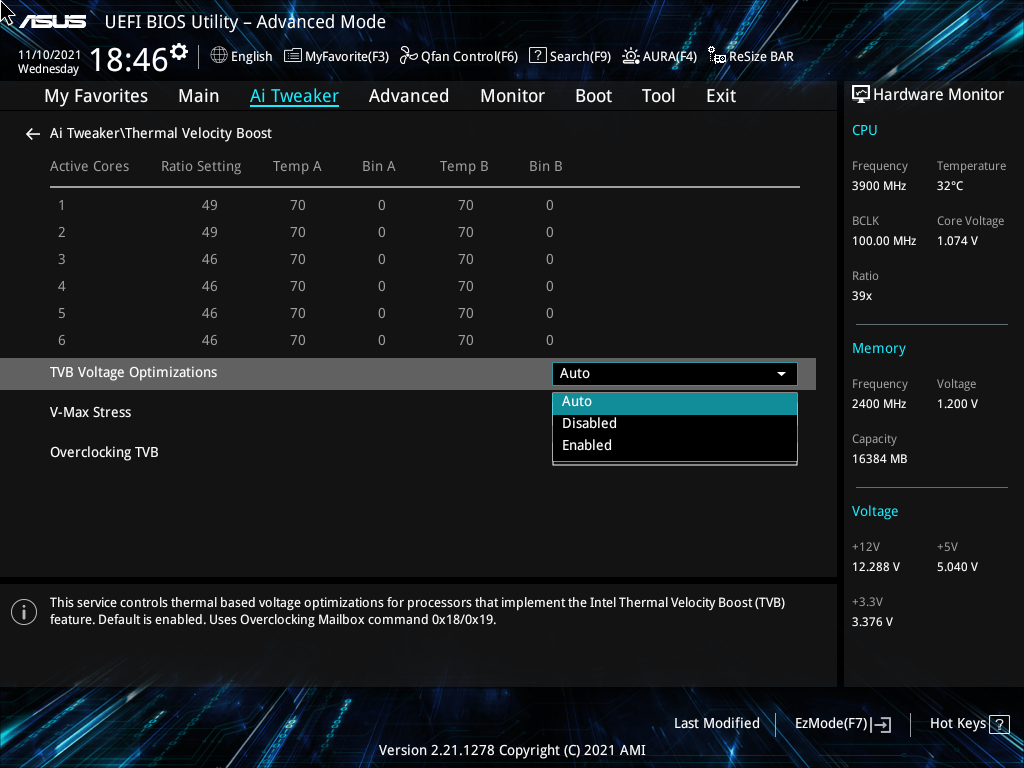
Task: Click the Bin A column header
Action: click(x=379, y=167)
